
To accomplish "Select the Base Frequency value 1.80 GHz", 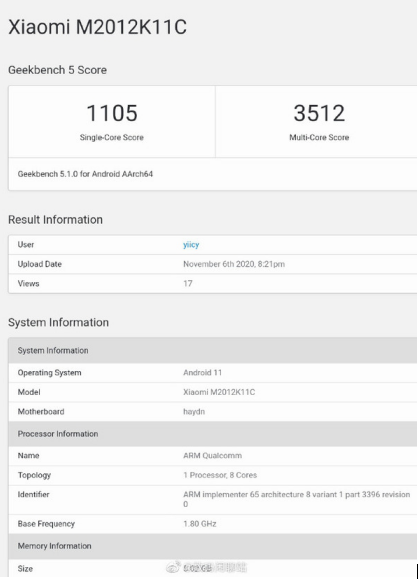I will pos(200,524).
